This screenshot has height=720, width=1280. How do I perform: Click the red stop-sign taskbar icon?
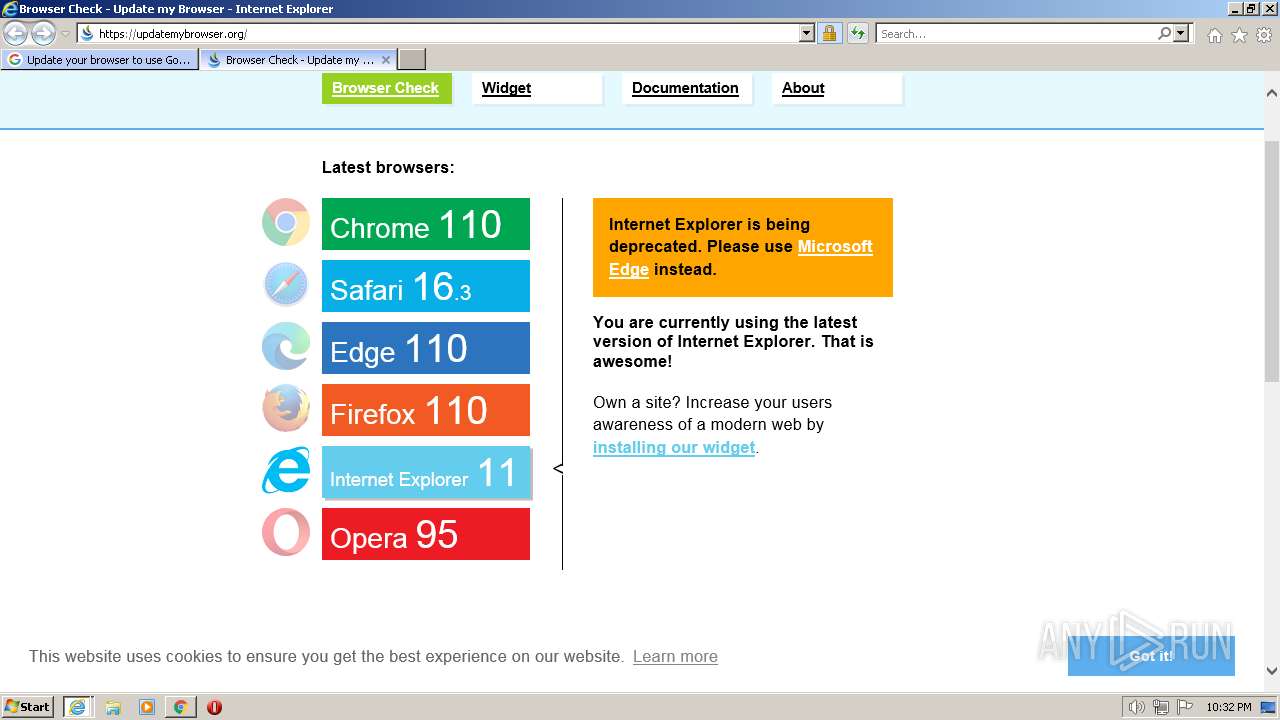[214, 707]
